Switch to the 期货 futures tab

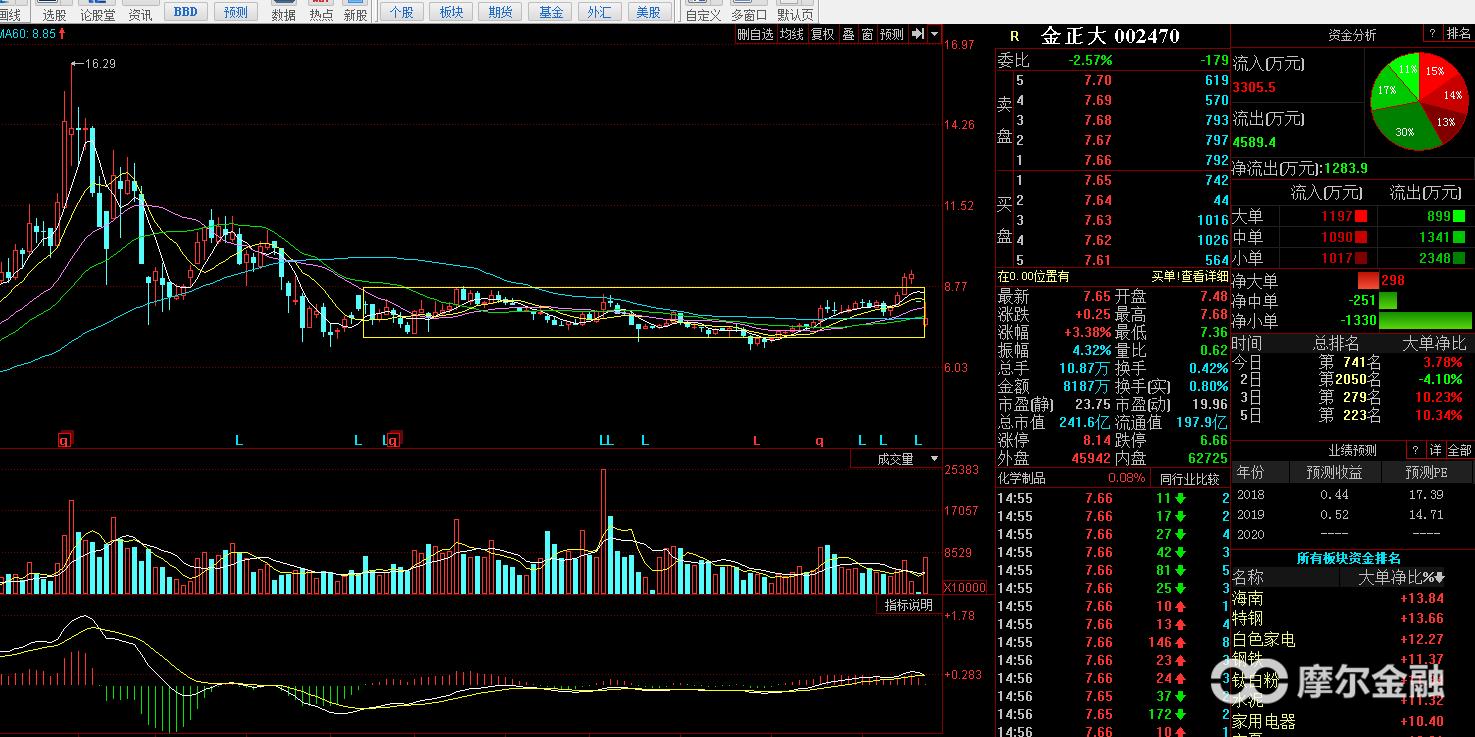click(501, 12)
